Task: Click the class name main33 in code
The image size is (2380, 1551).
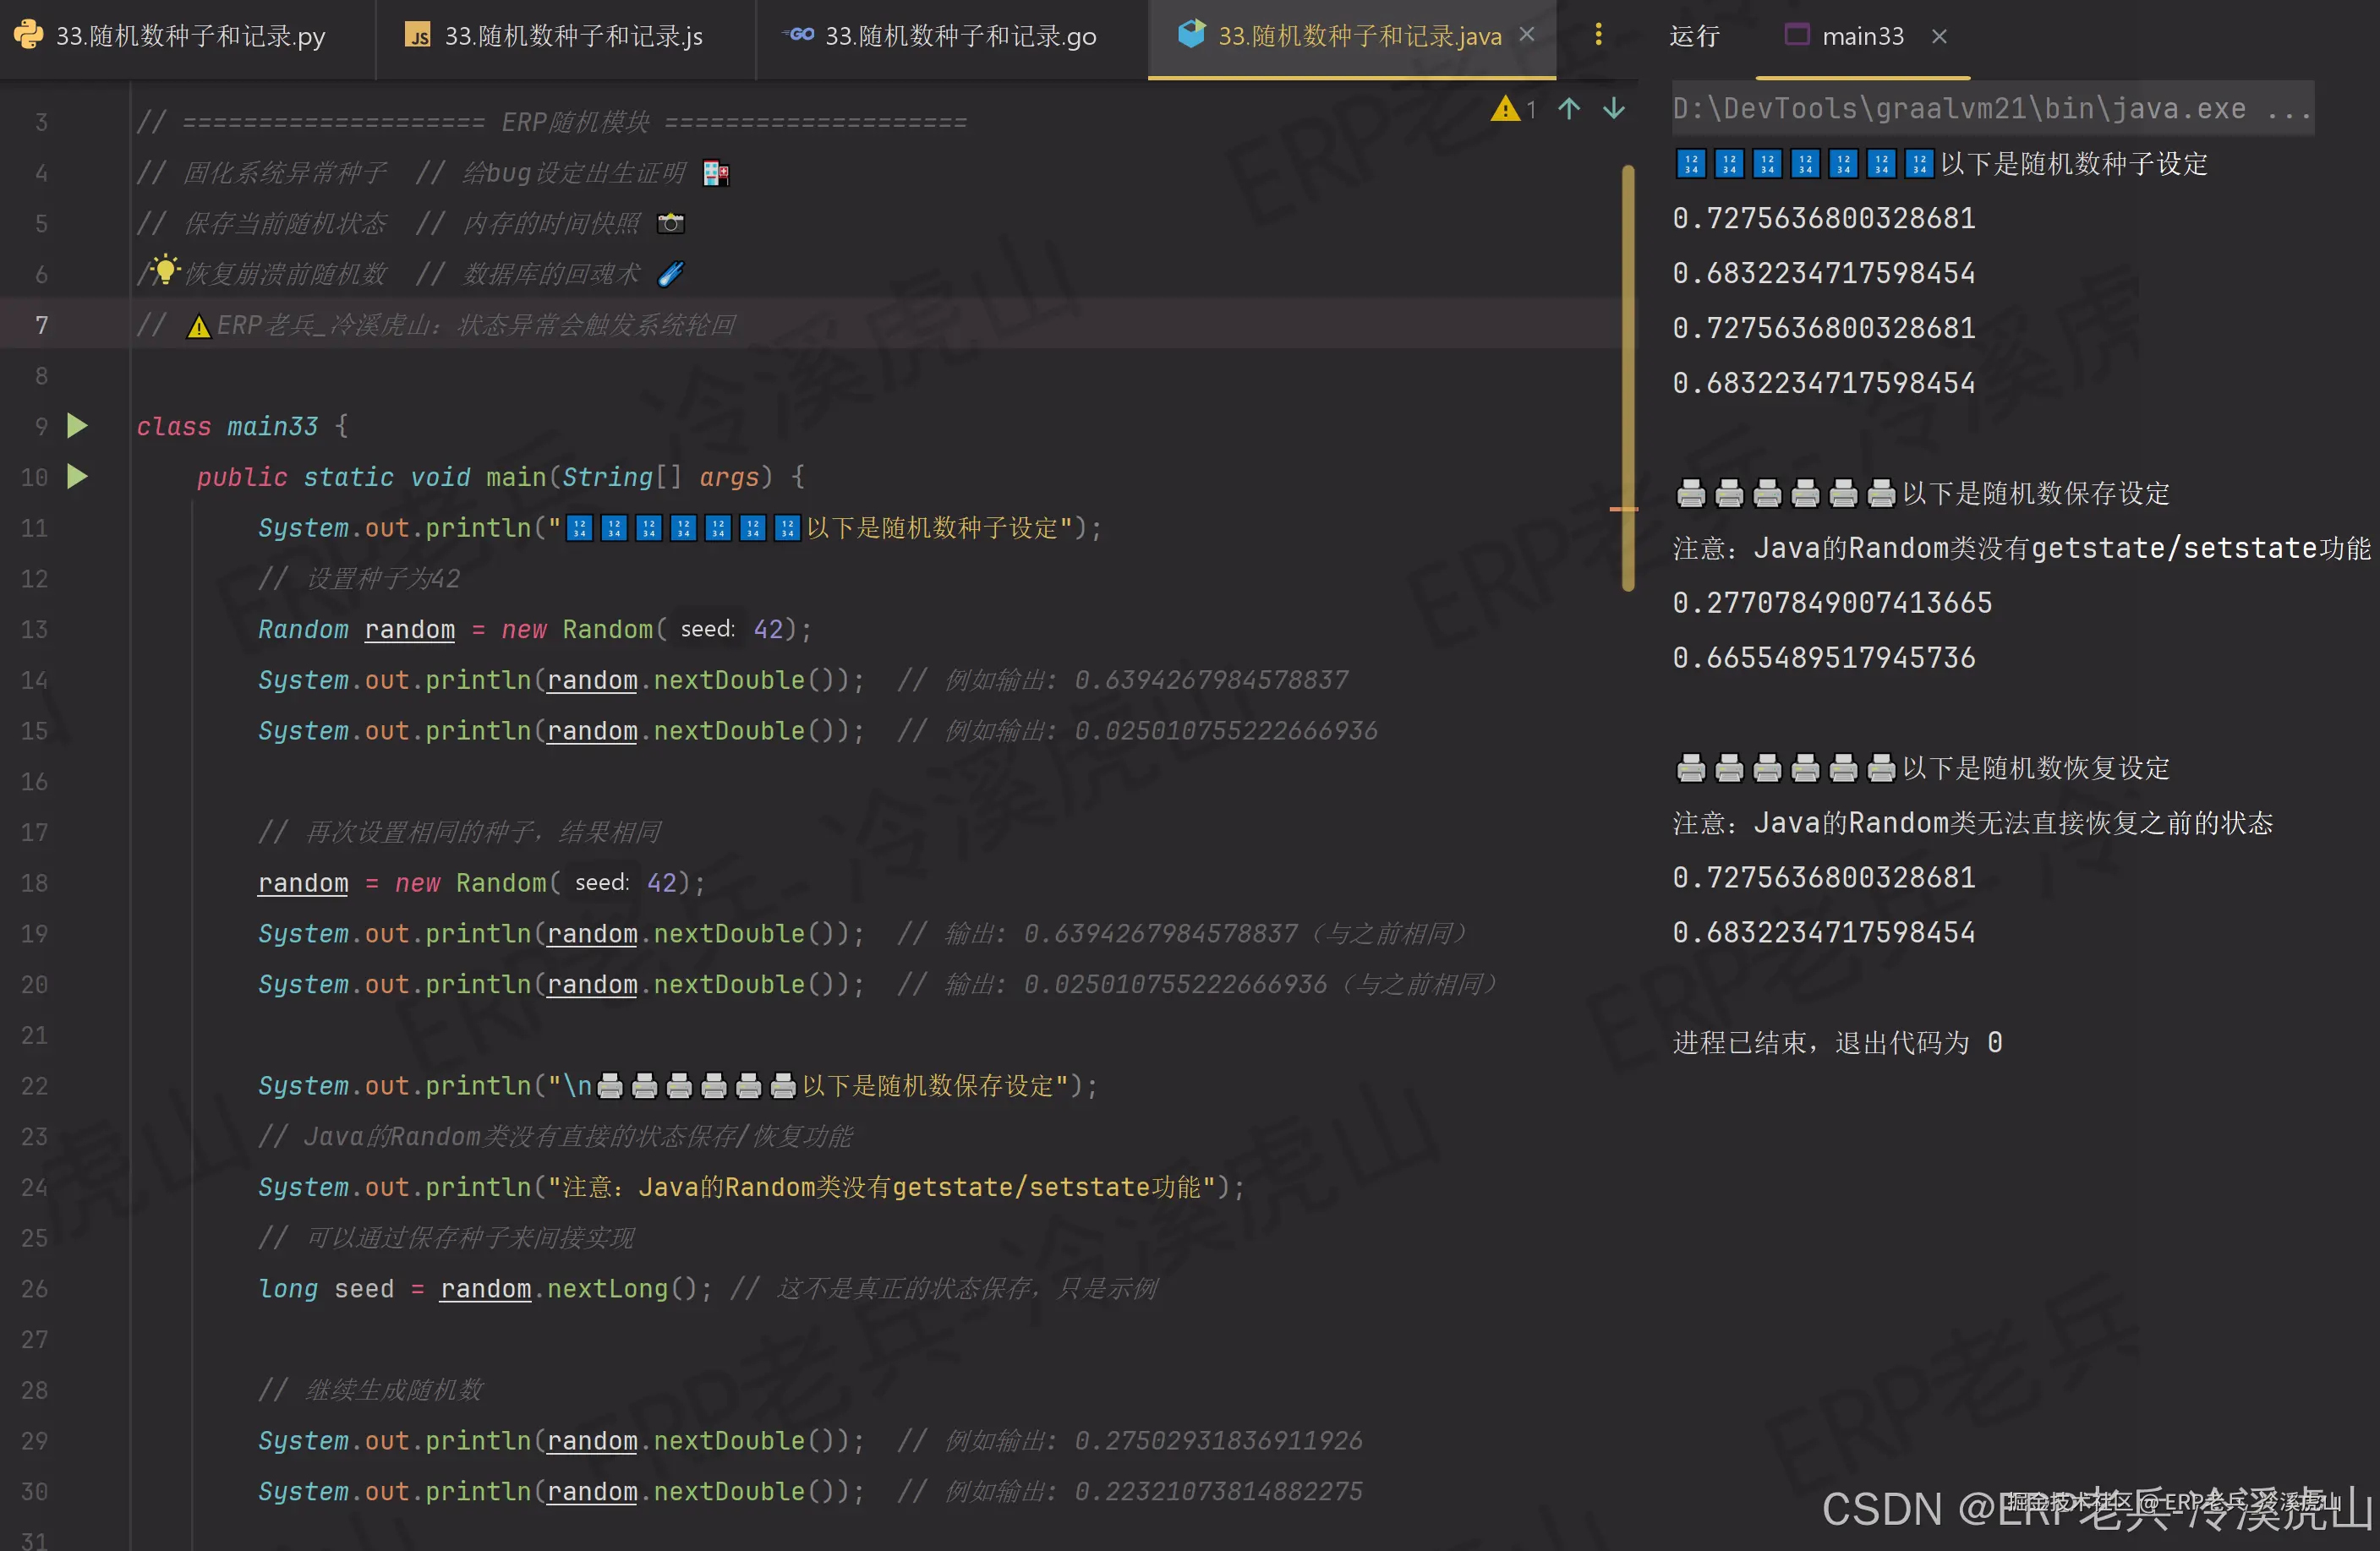Action: coord(272,427)
